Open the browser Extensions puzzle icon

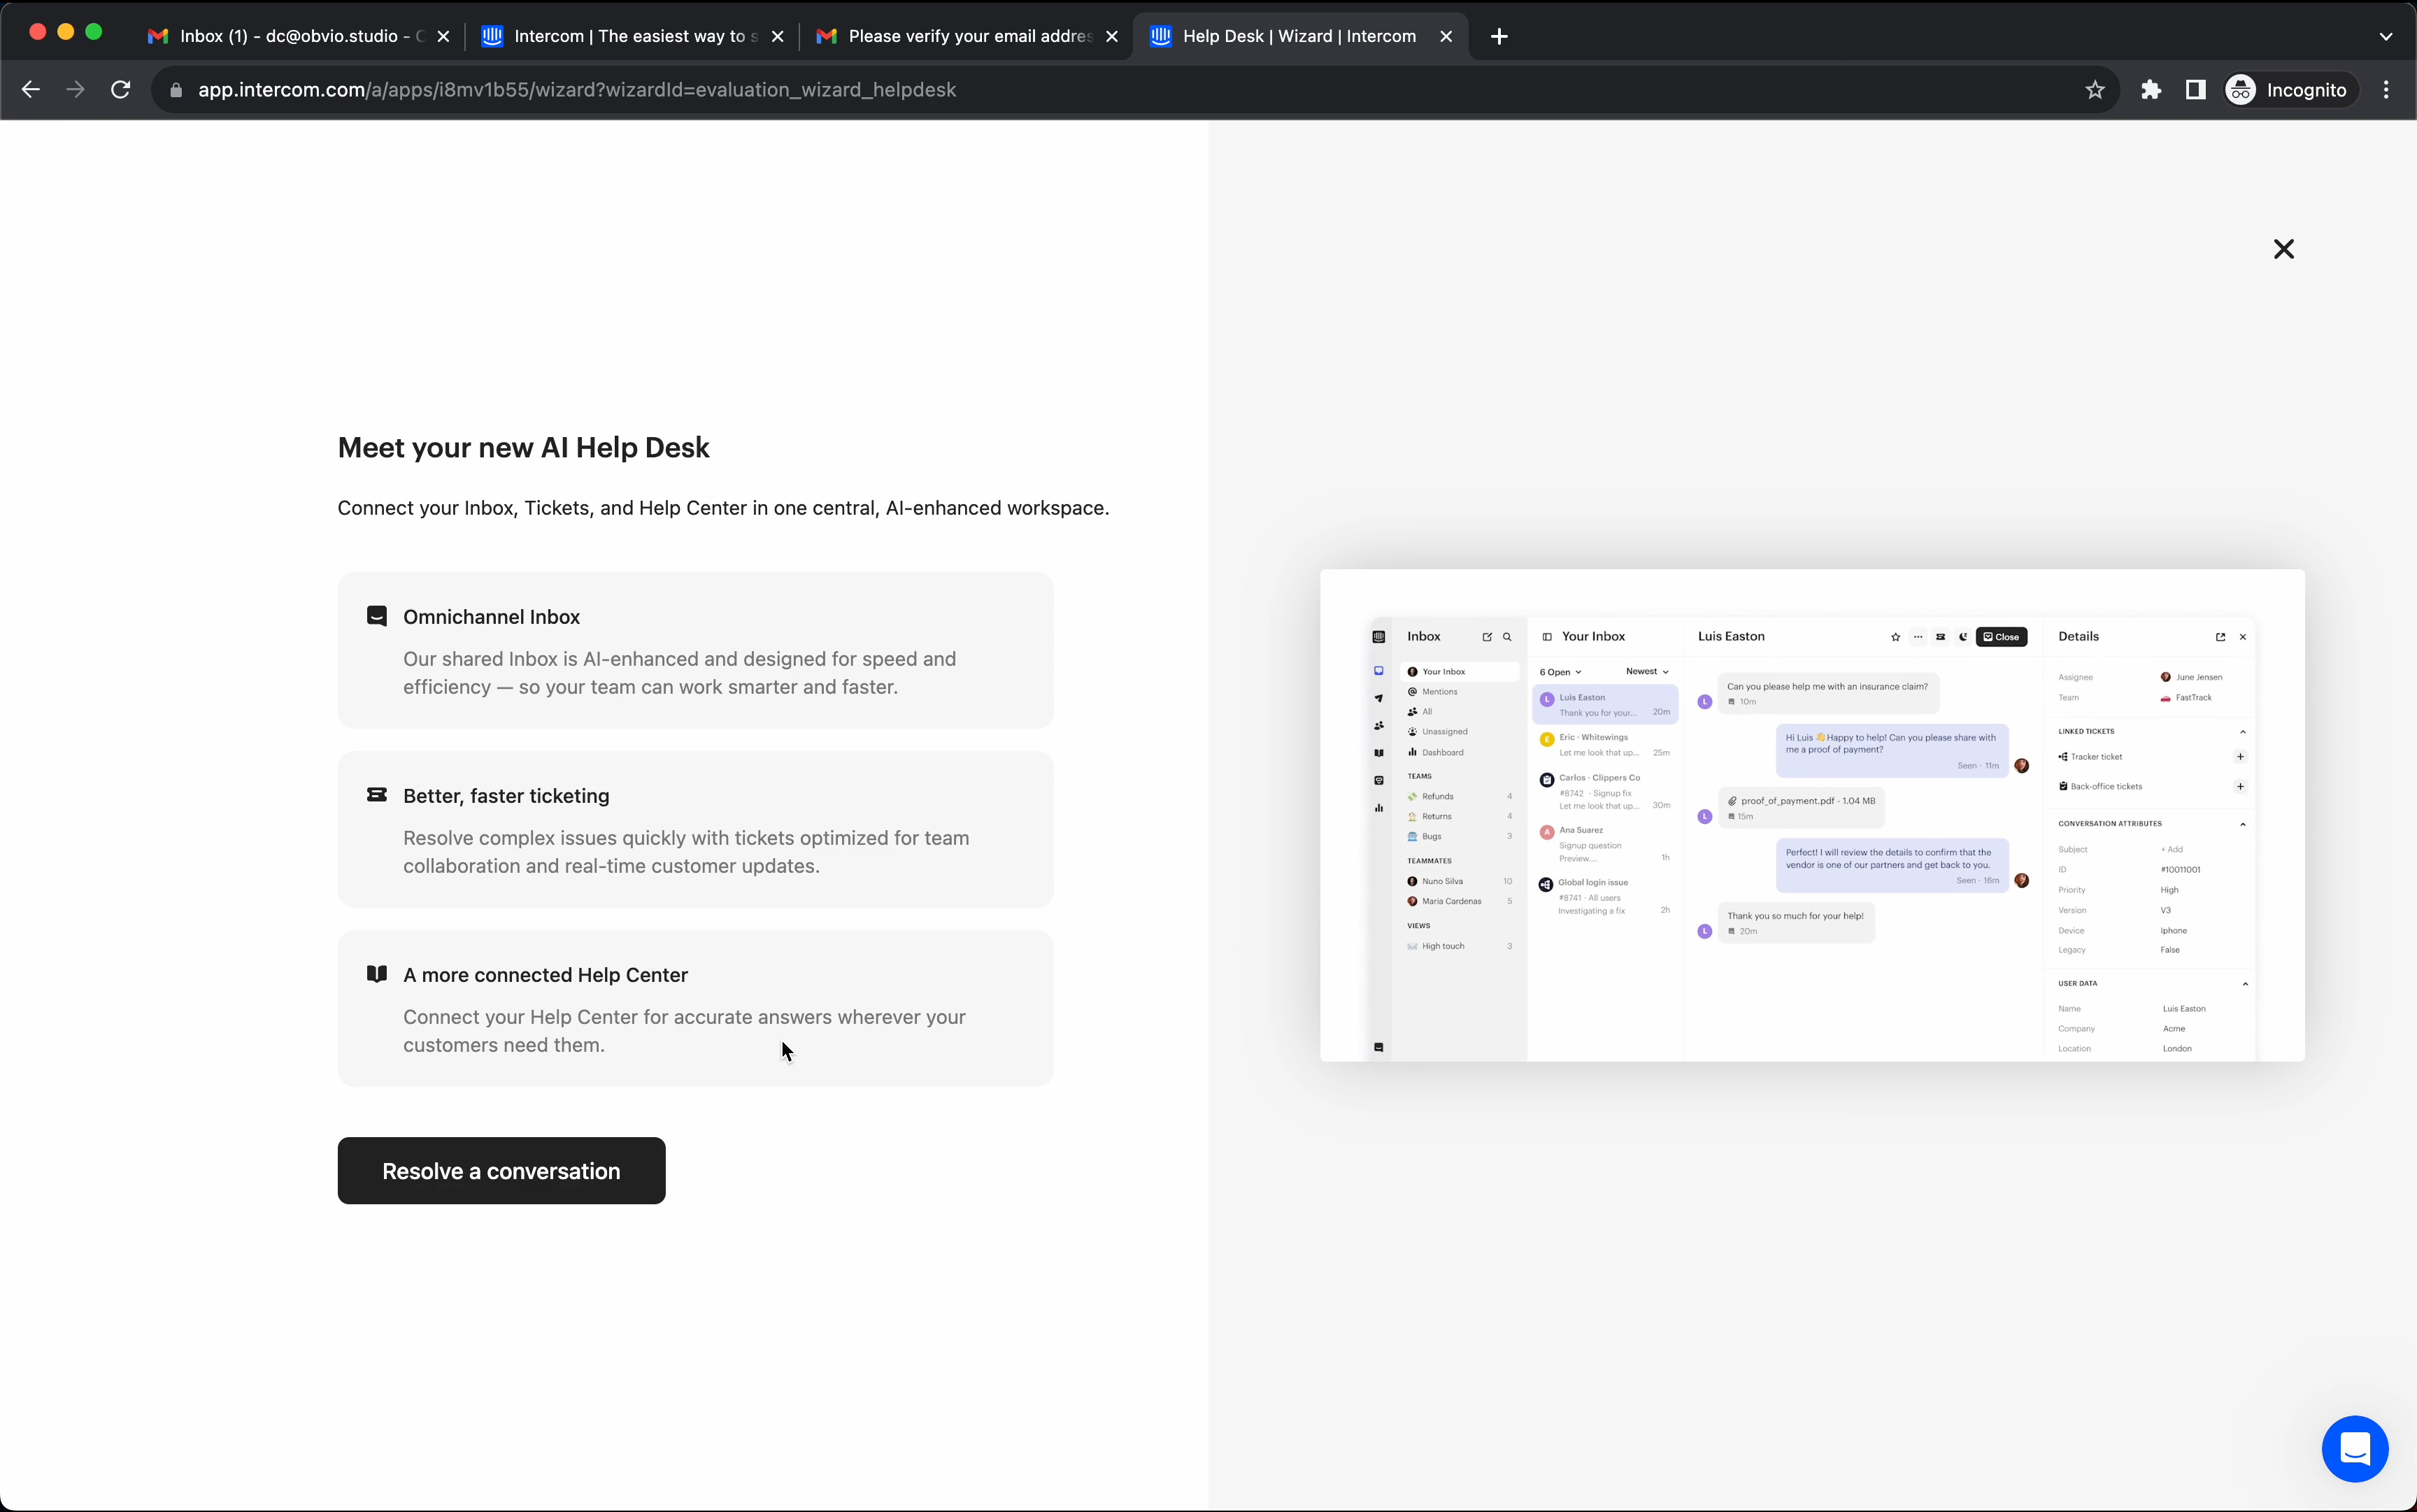coord(2150,90)
